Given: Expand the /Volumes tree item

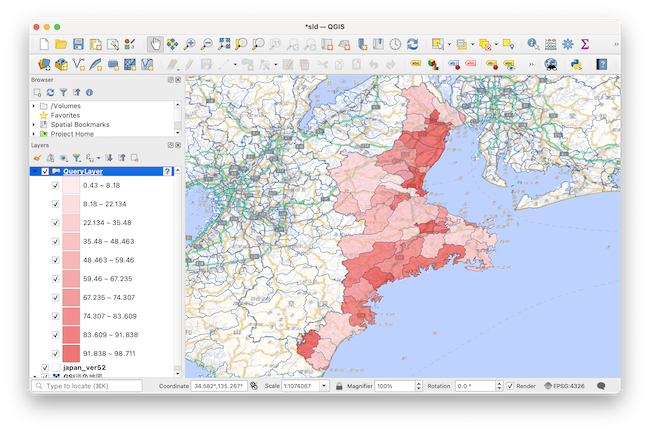Looking at the screenshot, I should click(34, 106).
